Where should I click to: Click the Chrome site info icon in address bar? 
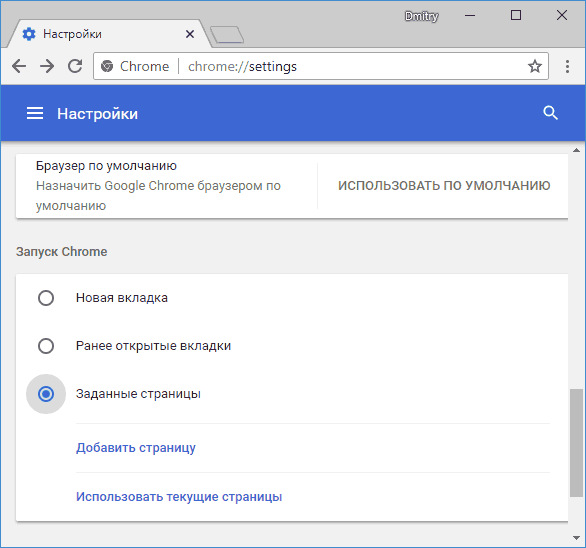pyautogui.click(x=107, y=66)
